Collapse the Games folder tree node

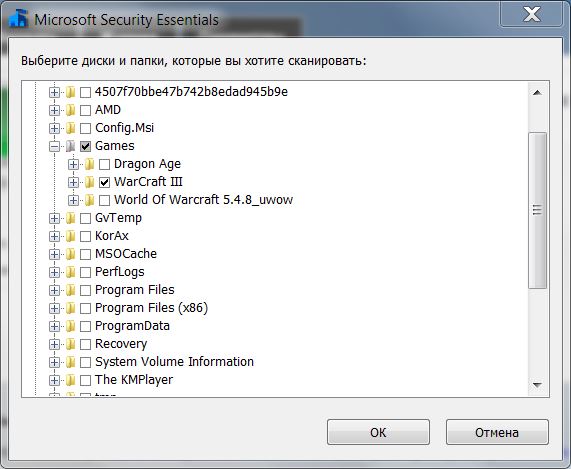click(x=54, y=146)
